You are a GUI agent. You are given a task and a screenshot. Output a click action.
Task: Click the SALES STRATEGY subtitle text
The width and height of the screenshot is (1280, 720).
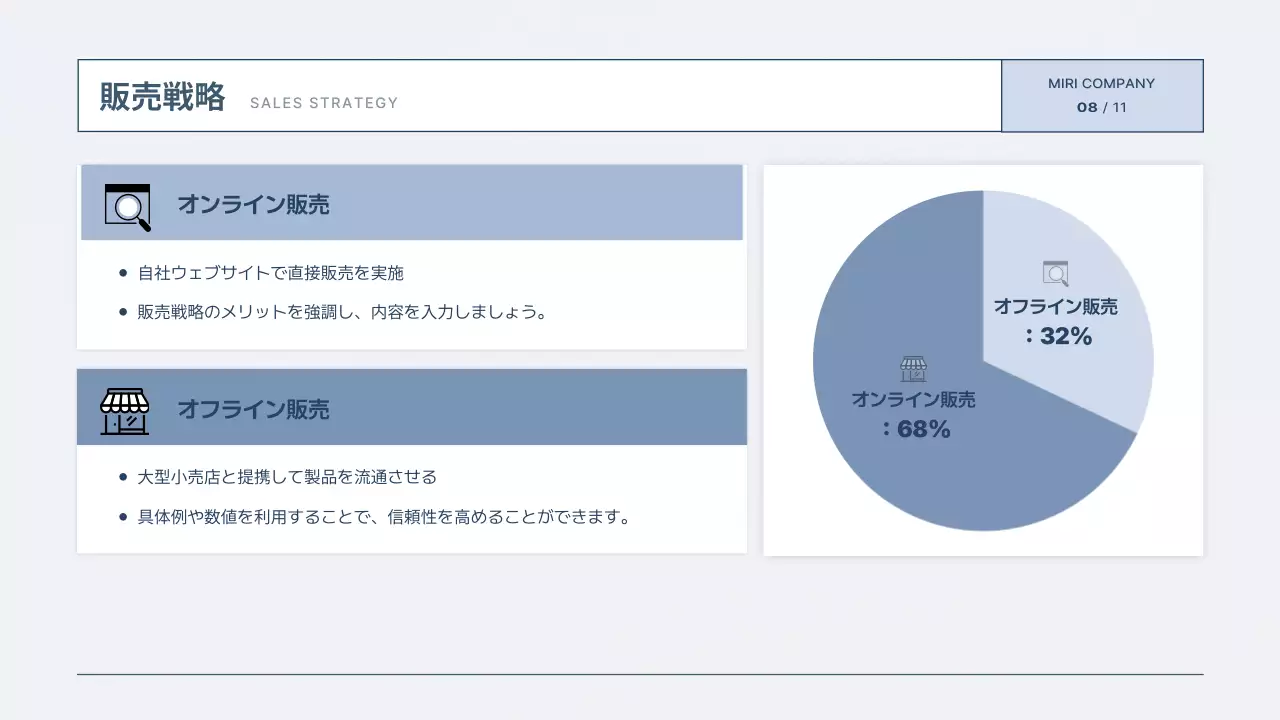[x=324, y=103]
